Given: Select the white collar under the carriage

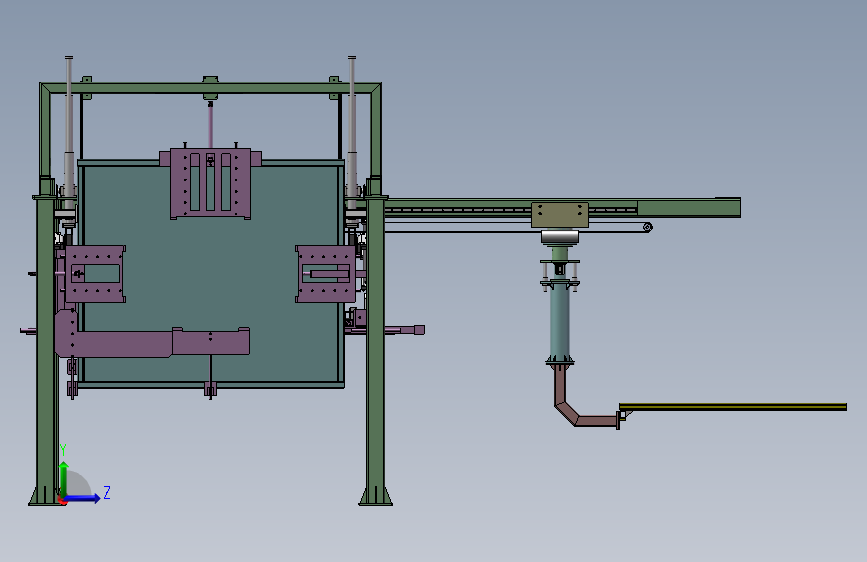Looking at the screenshot, I should click(560, 237).
